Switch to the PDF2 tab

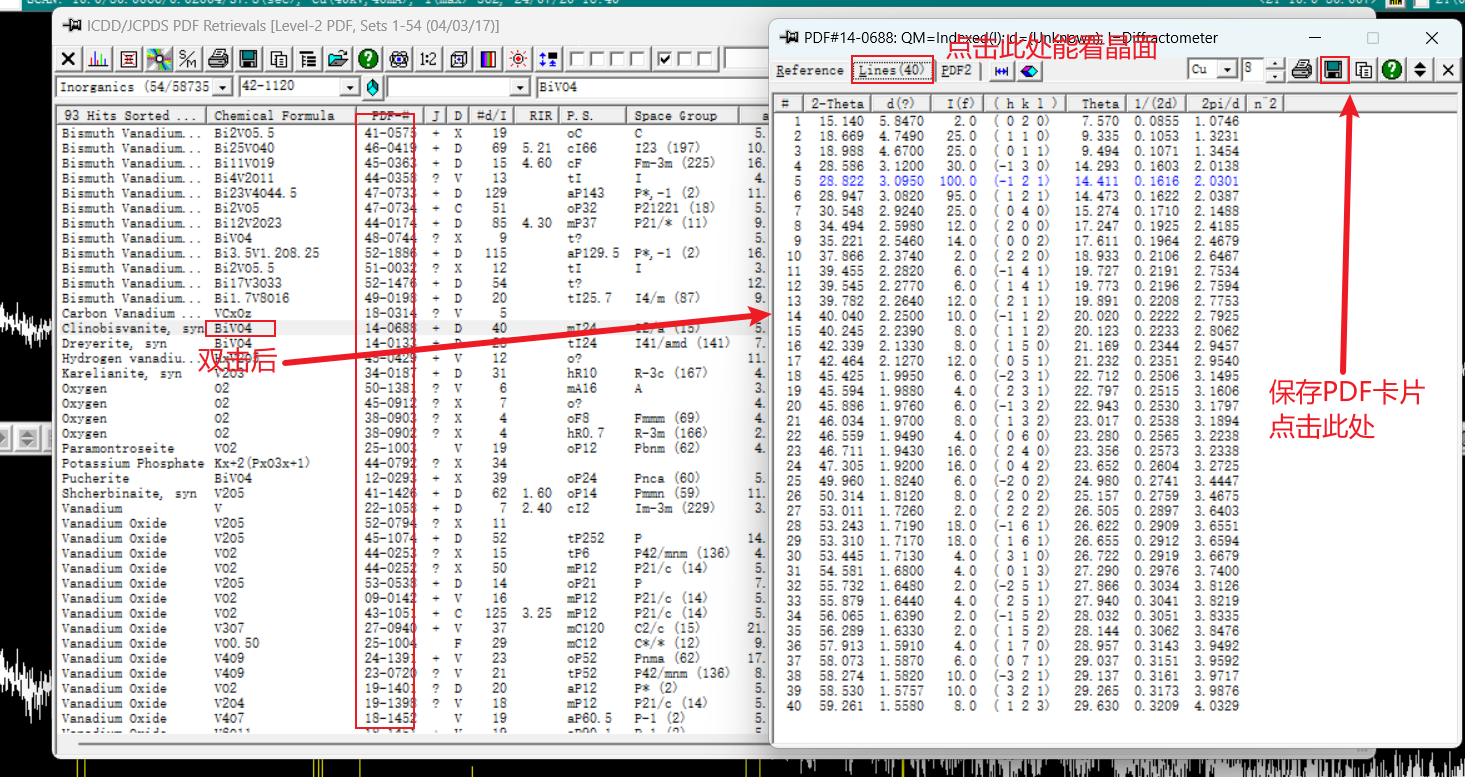[x=956, y=71]
